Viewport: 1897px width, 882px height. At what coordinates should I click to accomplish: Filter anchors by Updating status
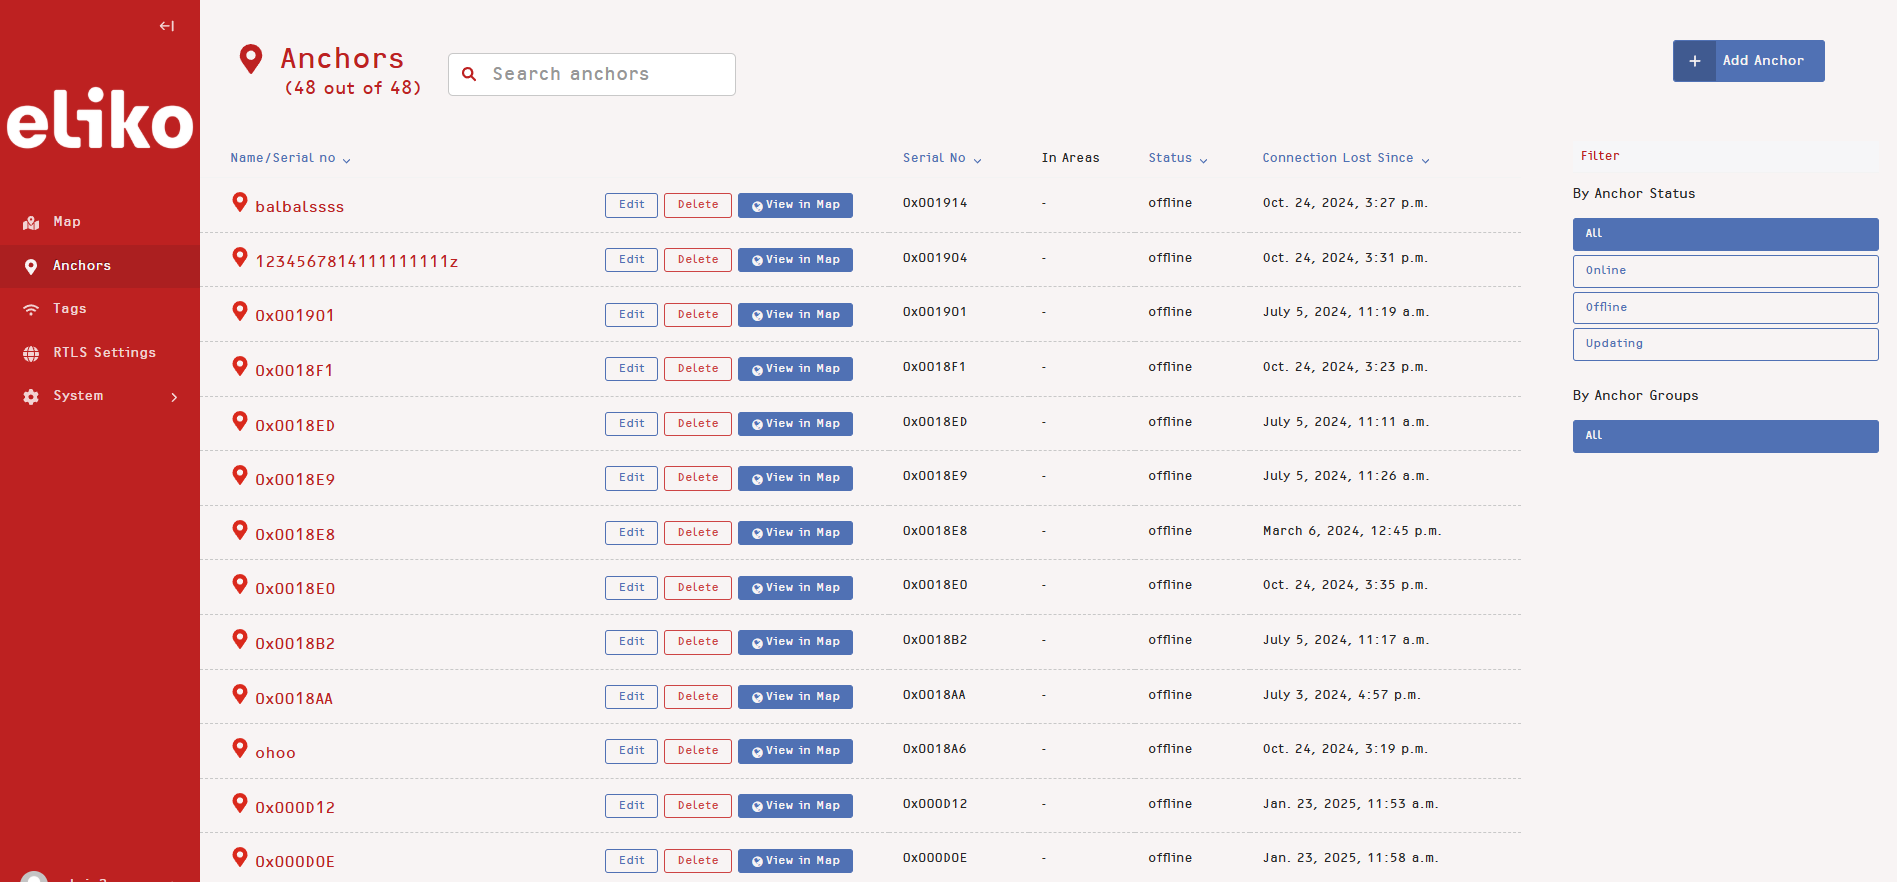[x=1725, y=344]
